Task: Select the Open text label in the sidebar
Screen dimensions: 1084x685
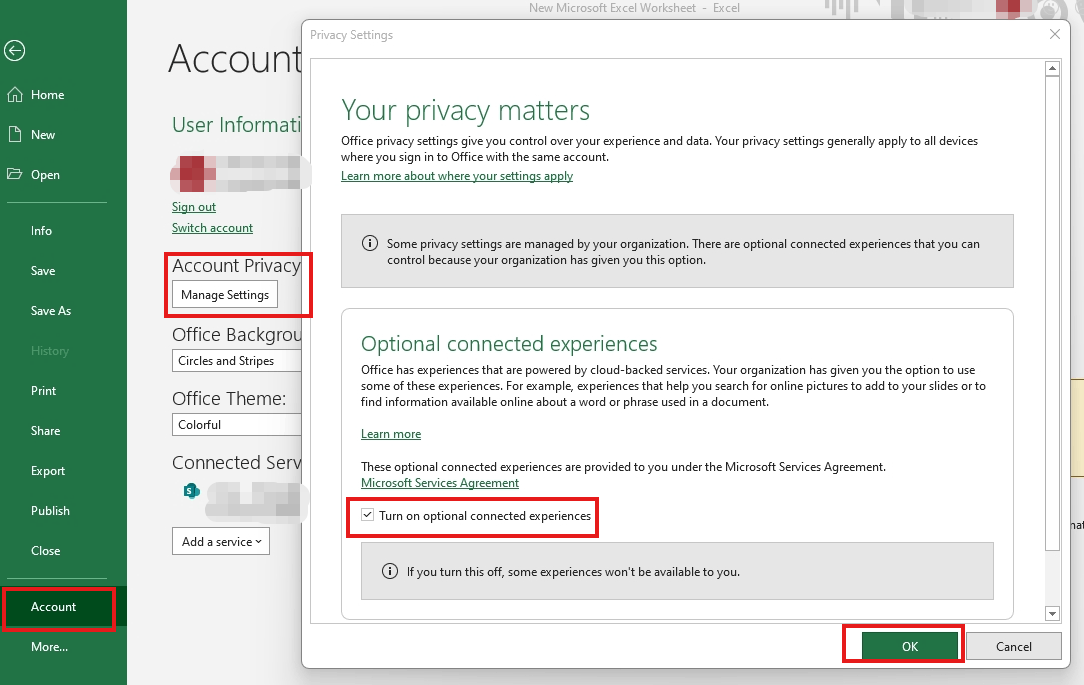Action: [x=45, y=175]
